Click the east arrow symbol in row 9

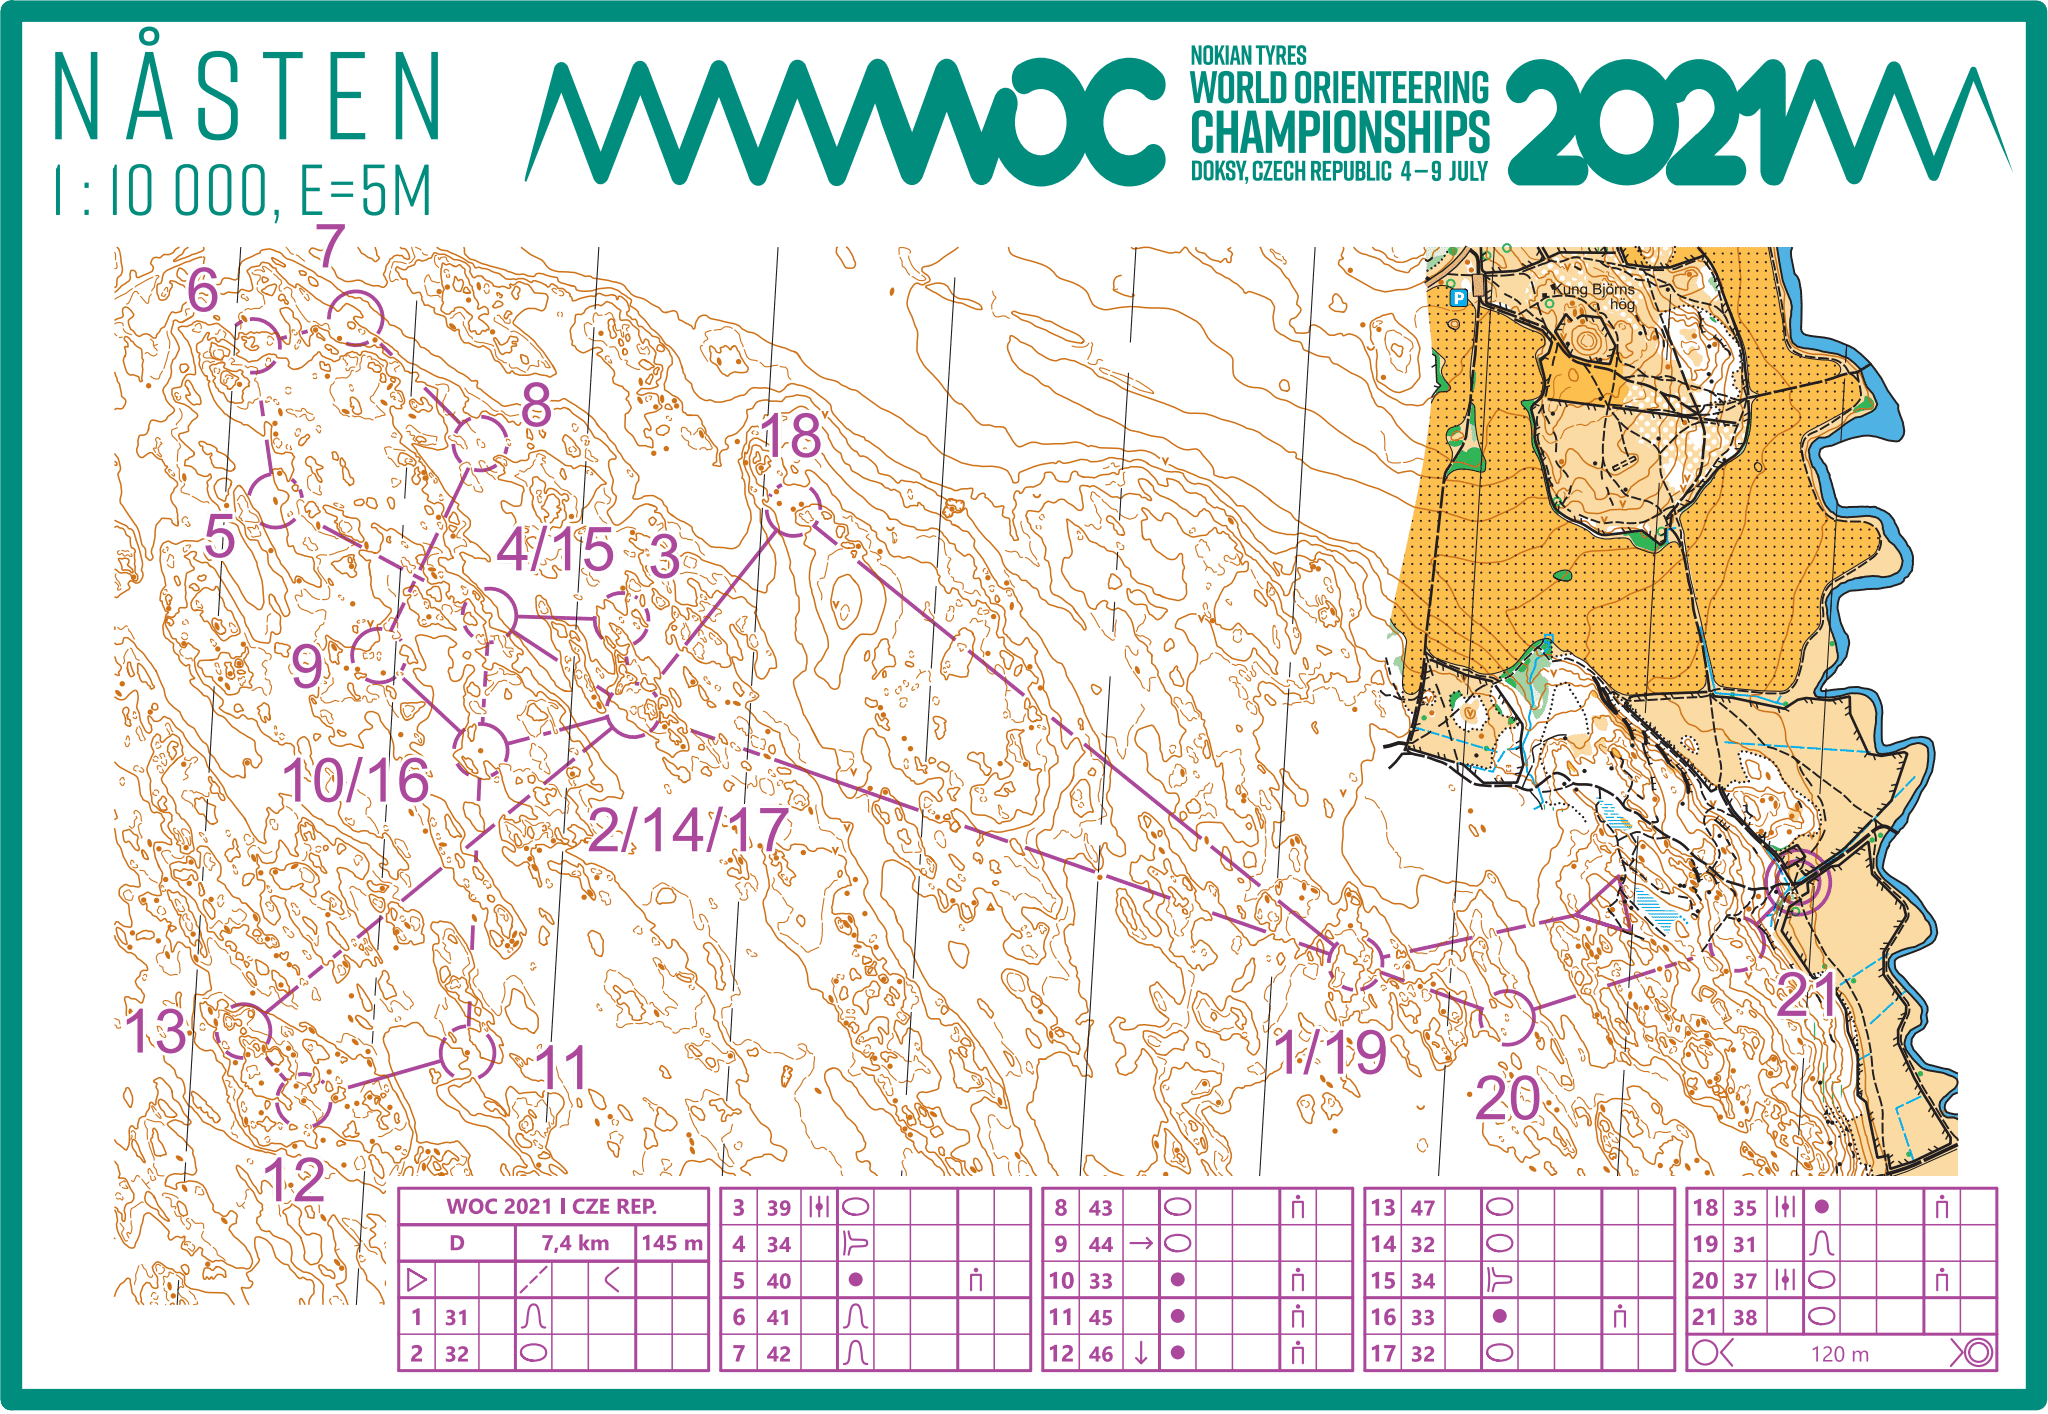(x=1142, y=1244)
